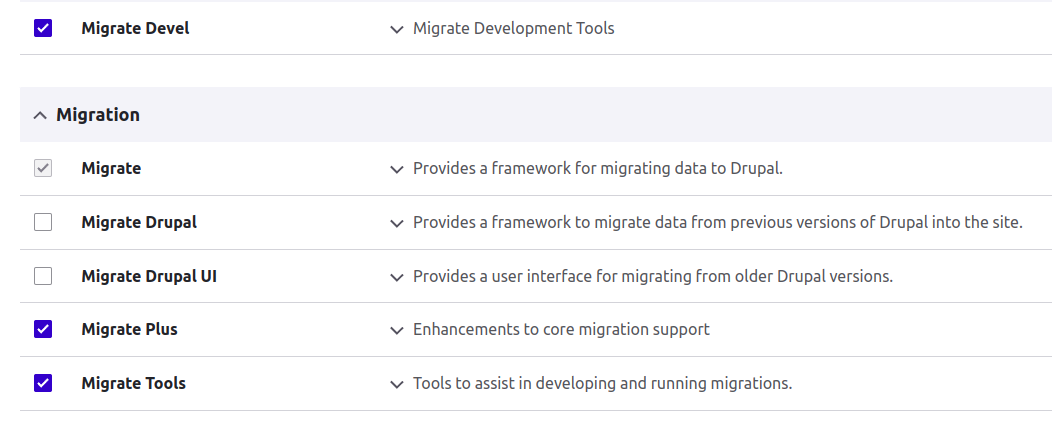Uncheck the Migrate Devel checkbox
Viewport: 1052px width, 434px height.
[x=43, y=28]
